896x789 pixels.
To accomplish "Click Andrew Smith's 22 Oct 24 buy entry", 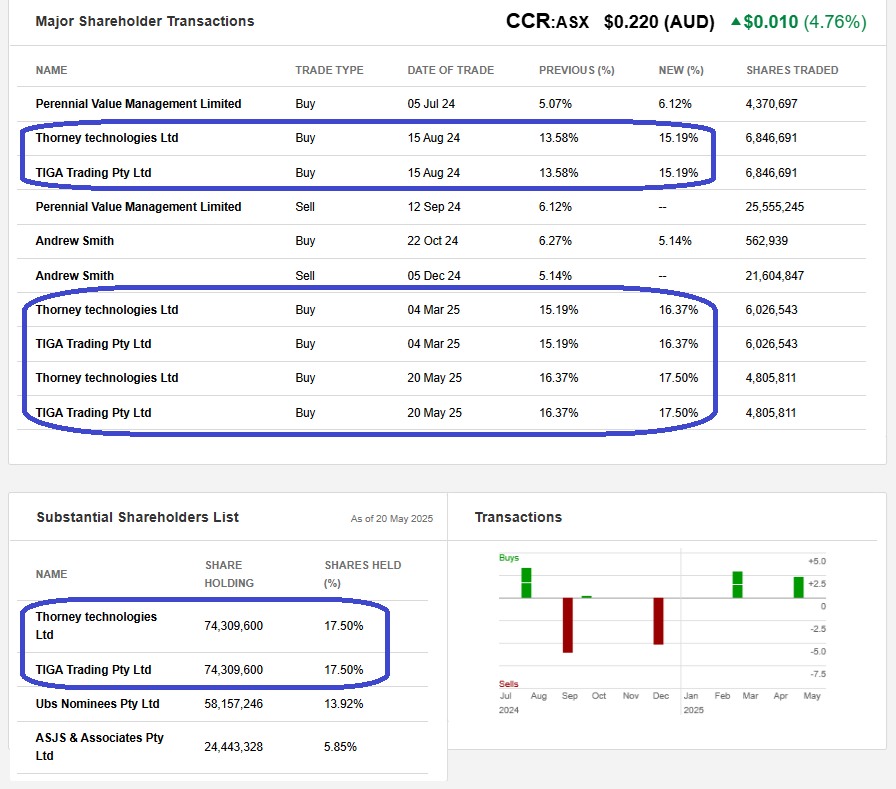I will pyautogui.click(x=75, y=241).
